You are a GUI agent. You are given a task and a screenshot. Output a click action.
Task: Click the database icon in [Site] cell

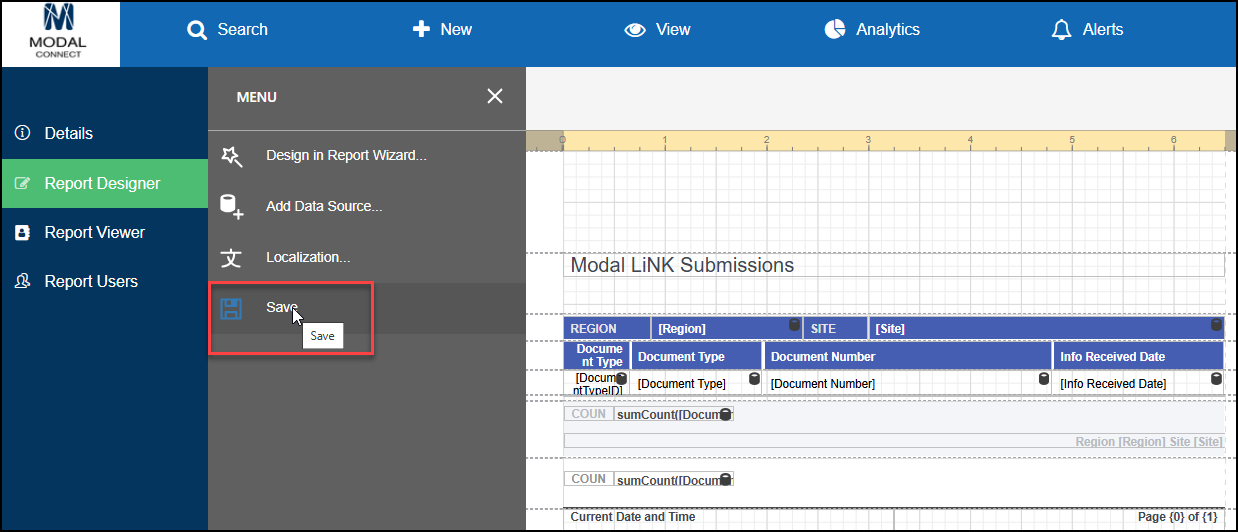1216,325
